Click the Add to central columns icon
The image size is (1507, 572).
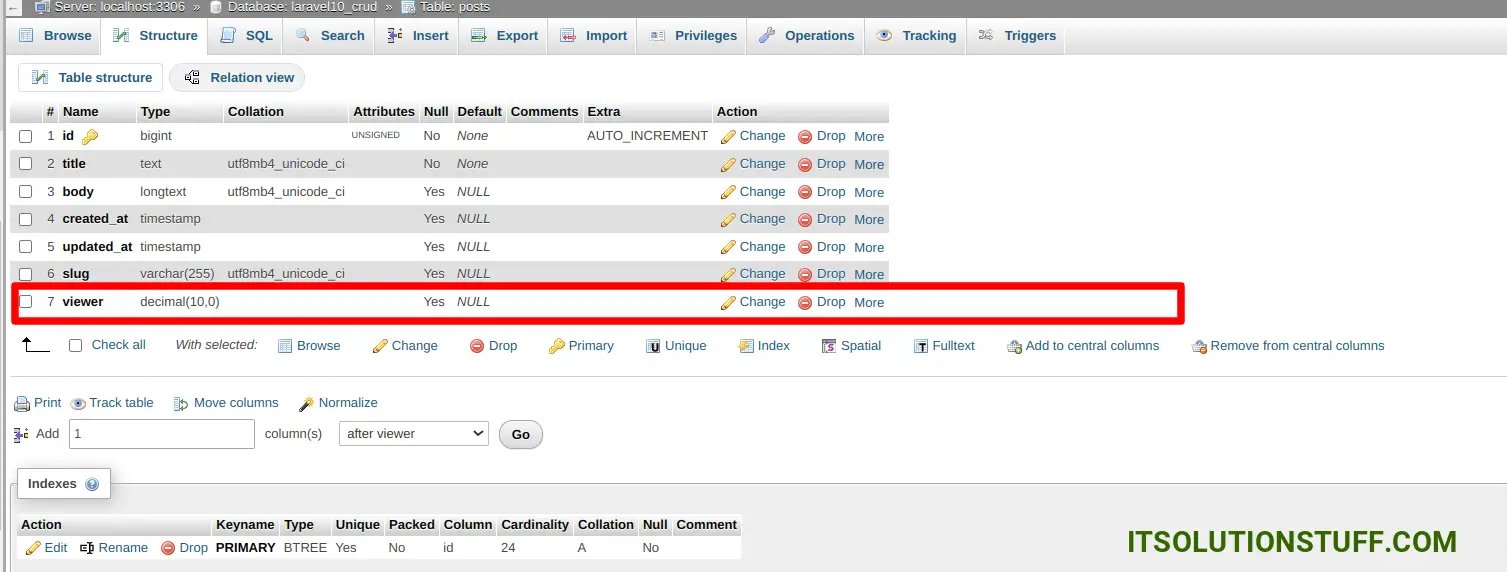point(1014,347)
